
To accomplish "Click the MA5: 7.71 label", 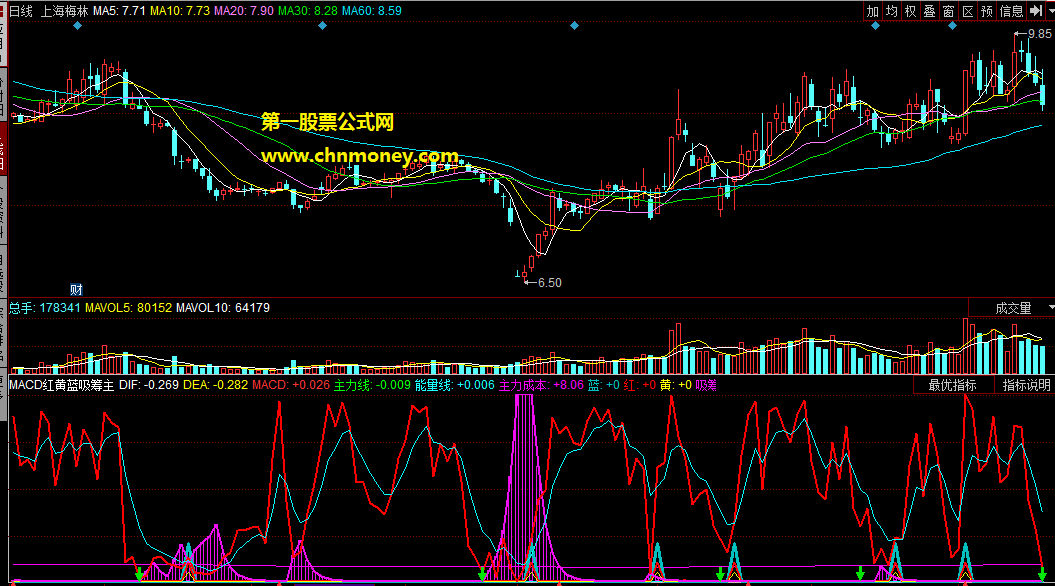I will pyautogui.click(x=119, y=11).
